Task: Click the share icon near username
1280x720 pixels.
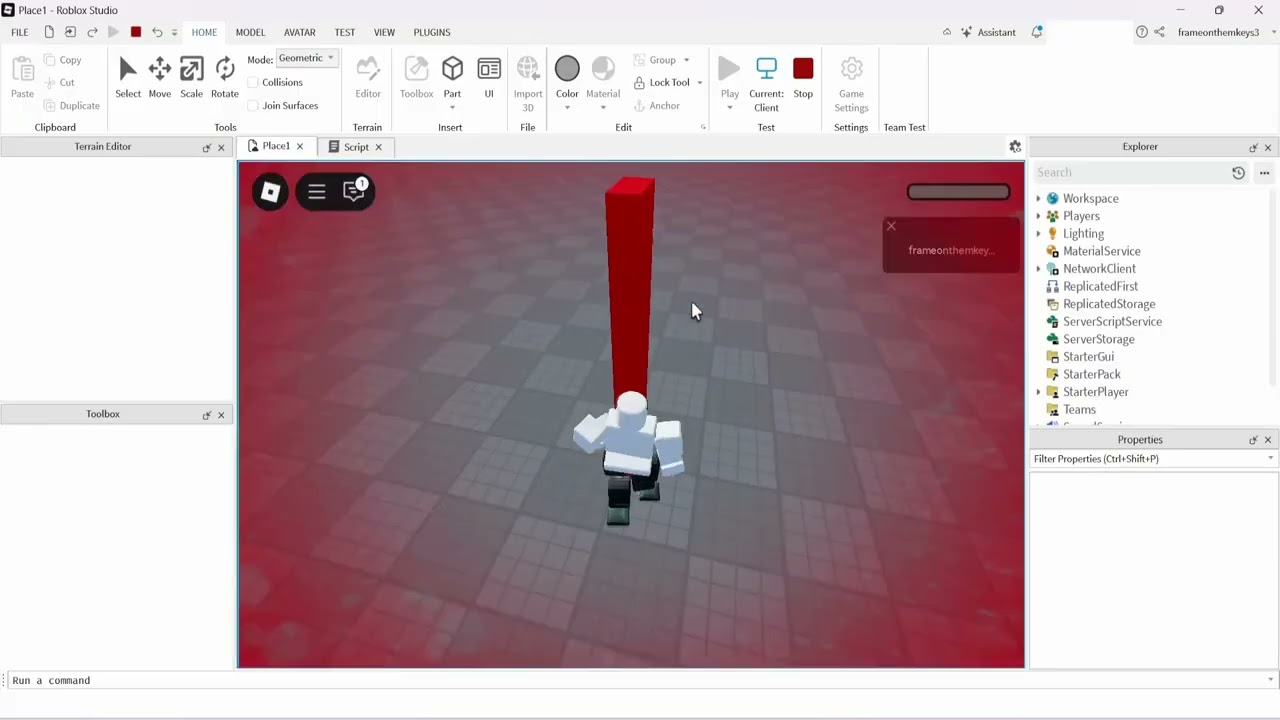Action: 1159,32
